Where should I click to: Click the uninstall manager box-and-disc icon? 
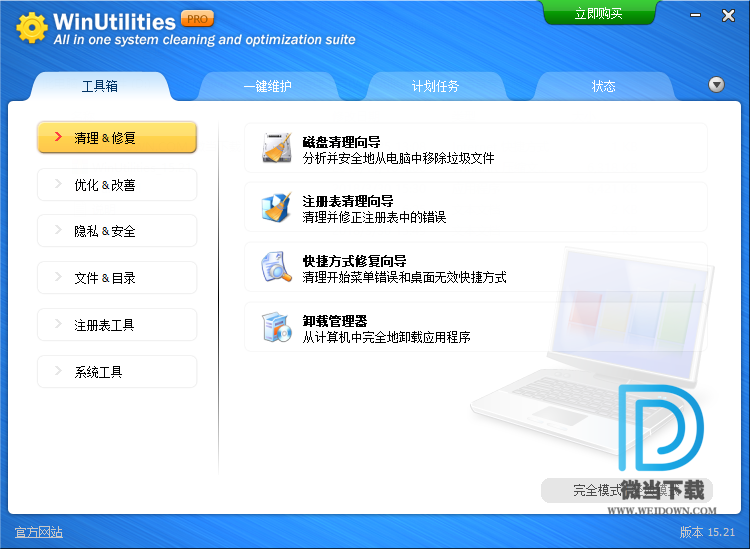pyautogui.click(x=277, y=327)
